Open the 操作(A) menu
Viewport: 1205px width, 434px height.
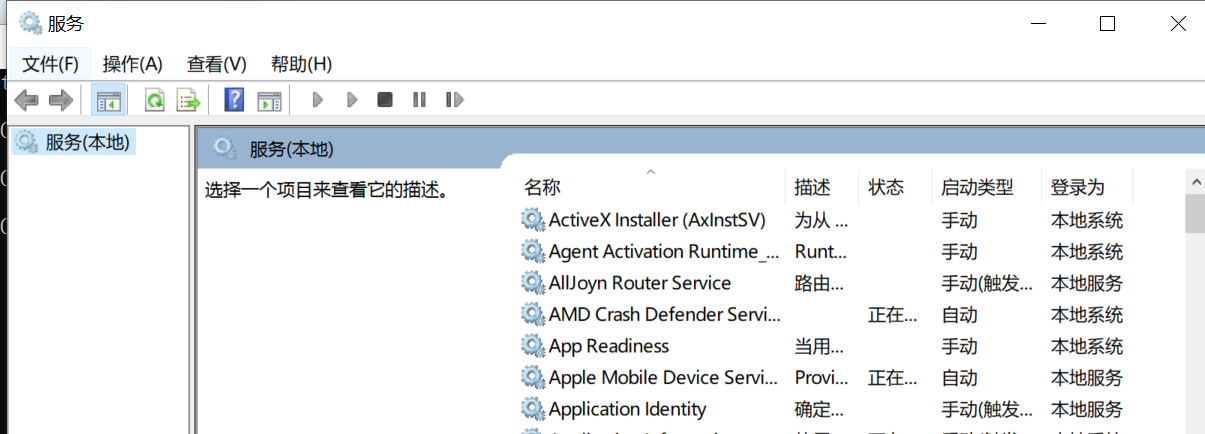133,64
